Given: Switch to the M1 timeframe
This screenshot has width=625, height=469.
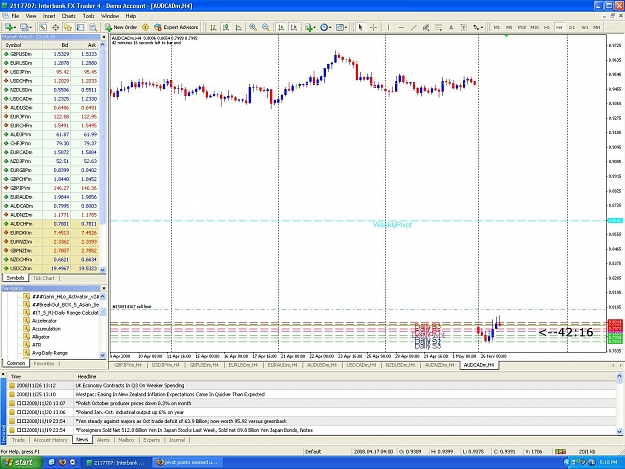Looking at the screenshot, I should [496, 27].
